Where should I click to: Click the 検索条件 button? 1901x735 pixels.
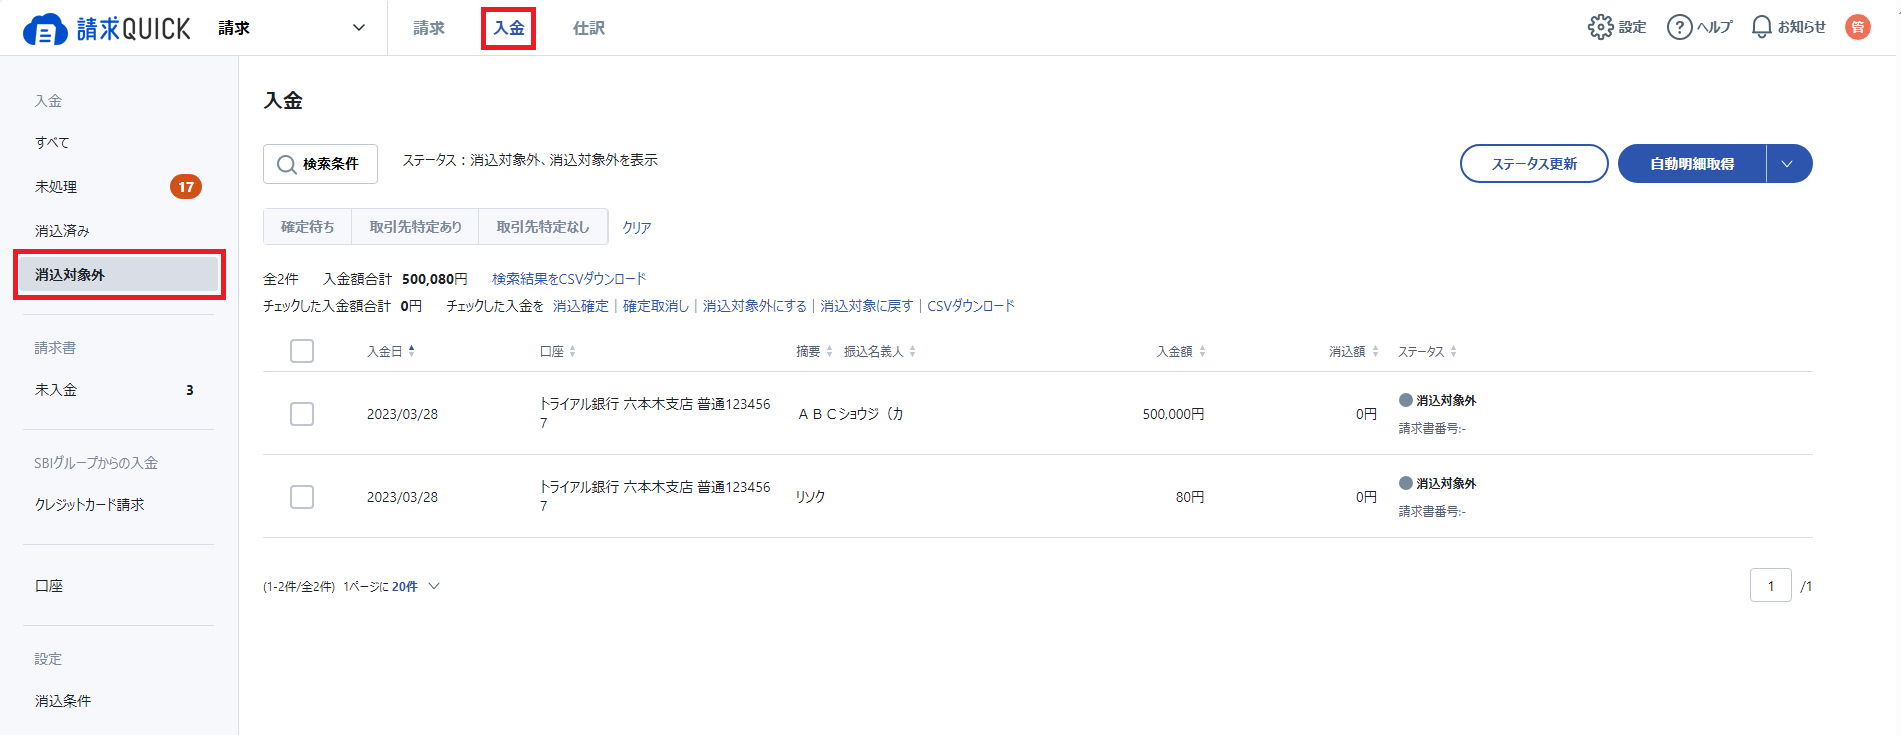click(x=320, y=164)
